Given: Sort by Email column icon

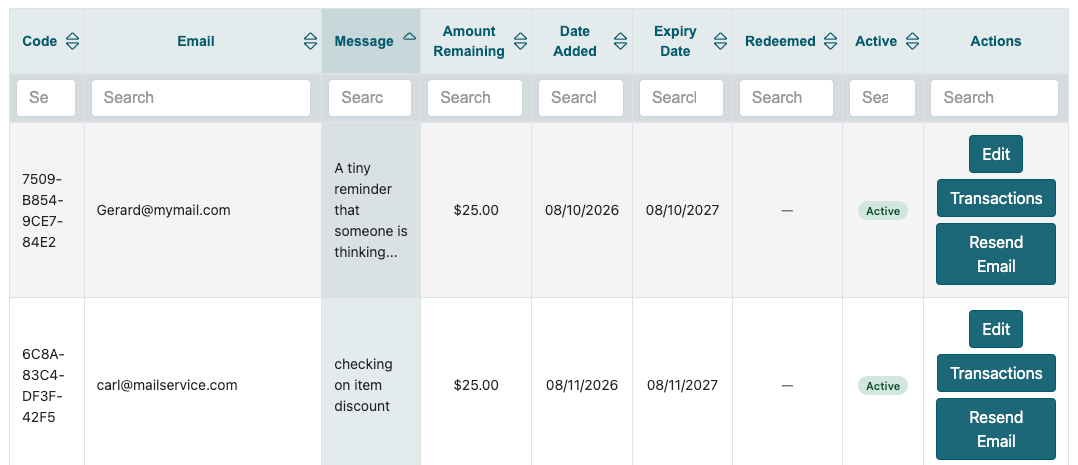Looking at the screenshot, I should click(x=311, y=41).
